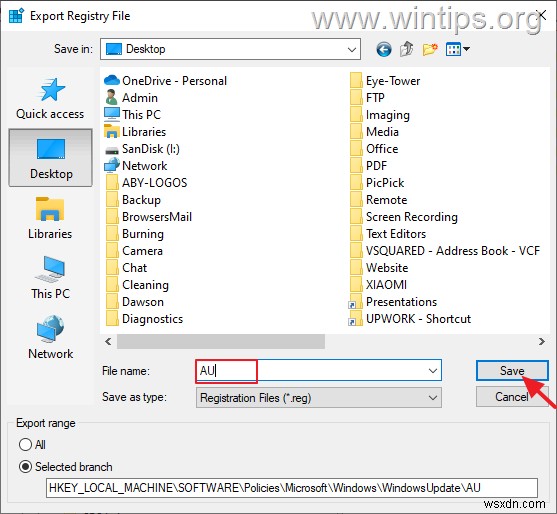Select Libraries in the places bar

tap(50, 218)
